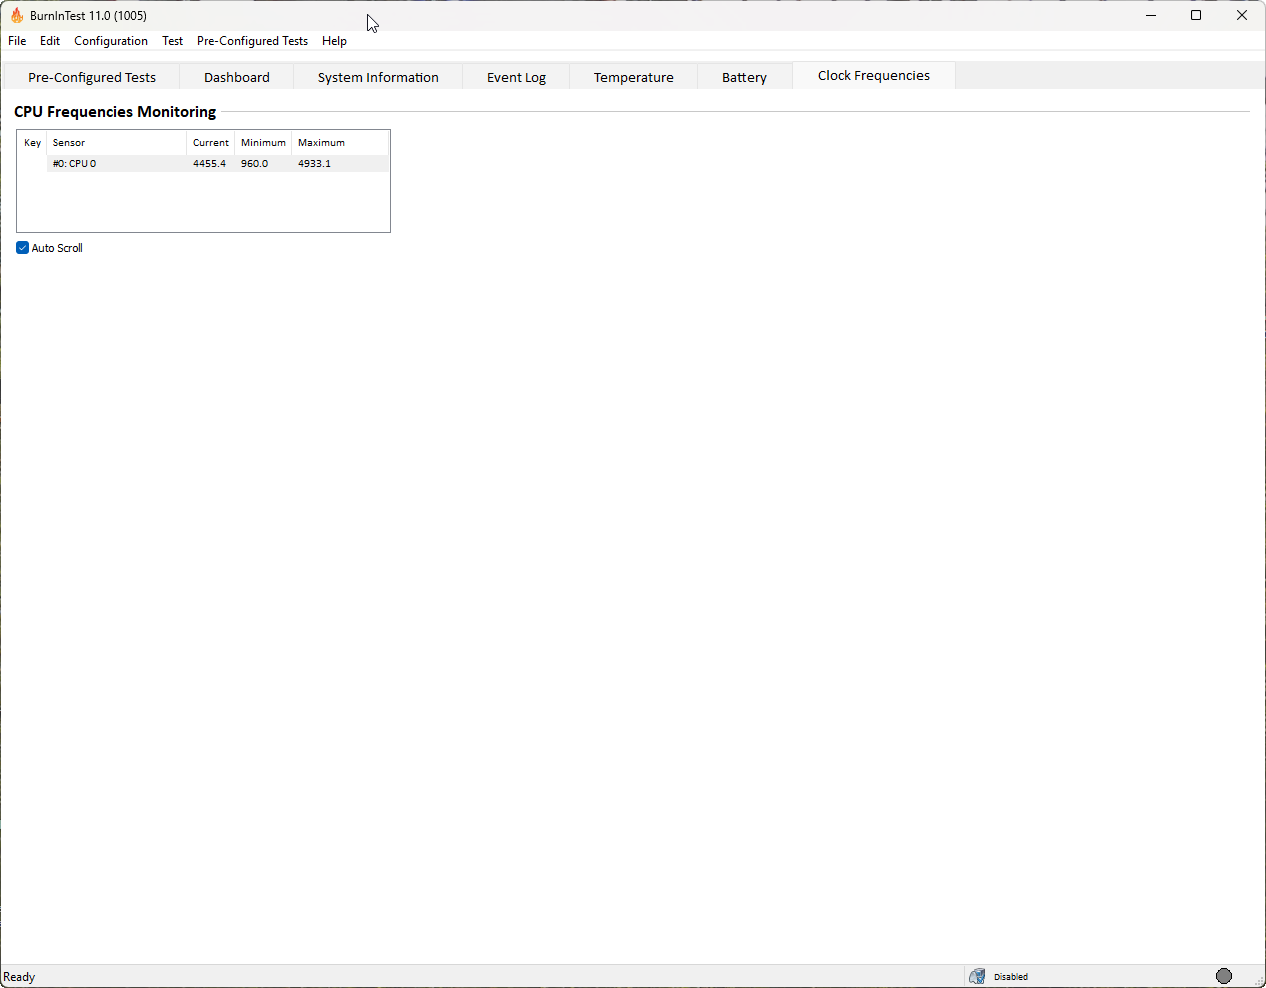Switch to the Battery tab
The height and width of the screenshot is (988, 1266).
click(x=744, y=77)
